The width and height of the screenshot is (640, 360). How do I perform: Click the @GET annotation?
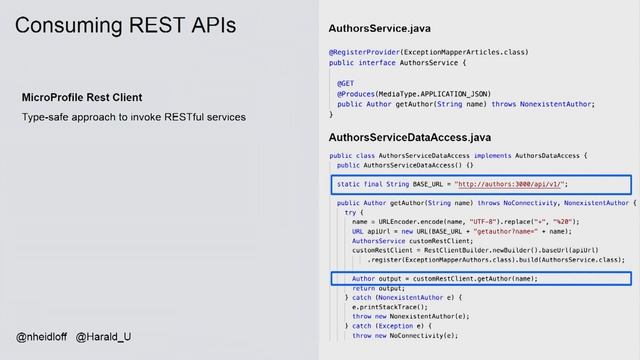click(x=345, y=83)
